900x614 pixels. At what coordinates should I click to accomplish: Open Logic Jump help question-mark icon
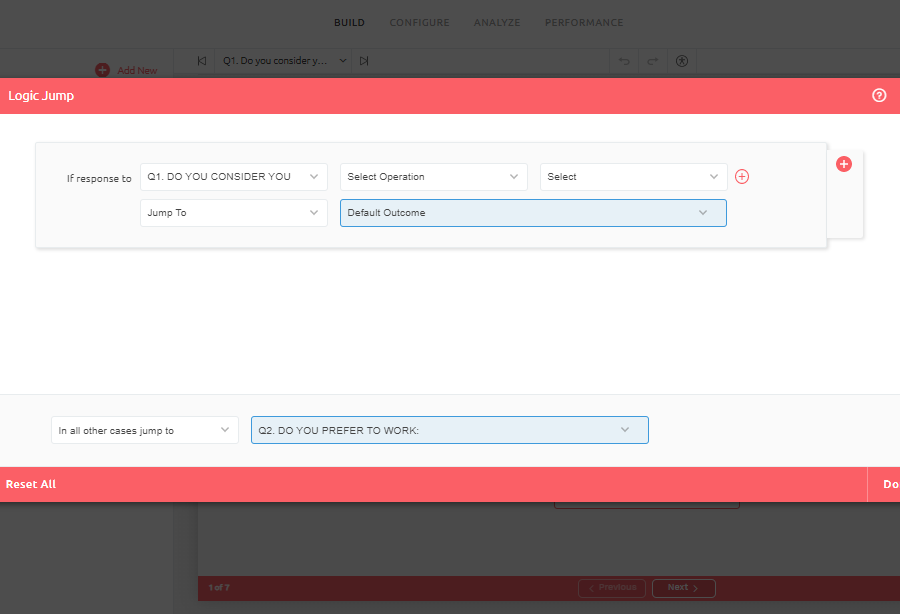tap(879, 96)
